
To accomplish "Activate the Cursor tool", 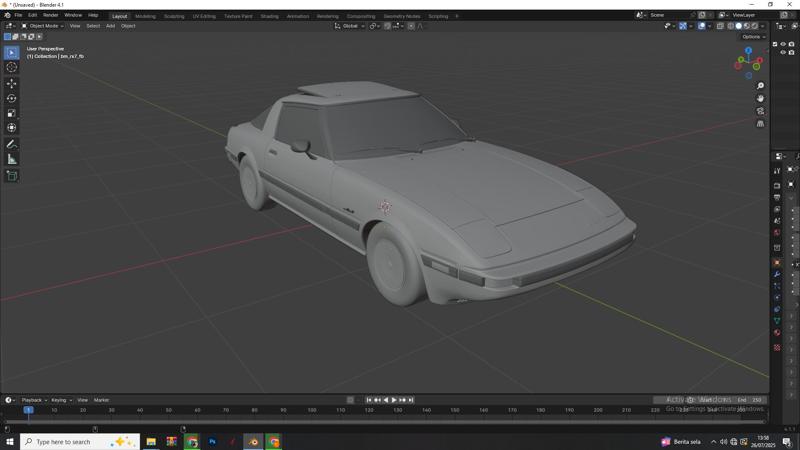I will [x=12, y=67].
